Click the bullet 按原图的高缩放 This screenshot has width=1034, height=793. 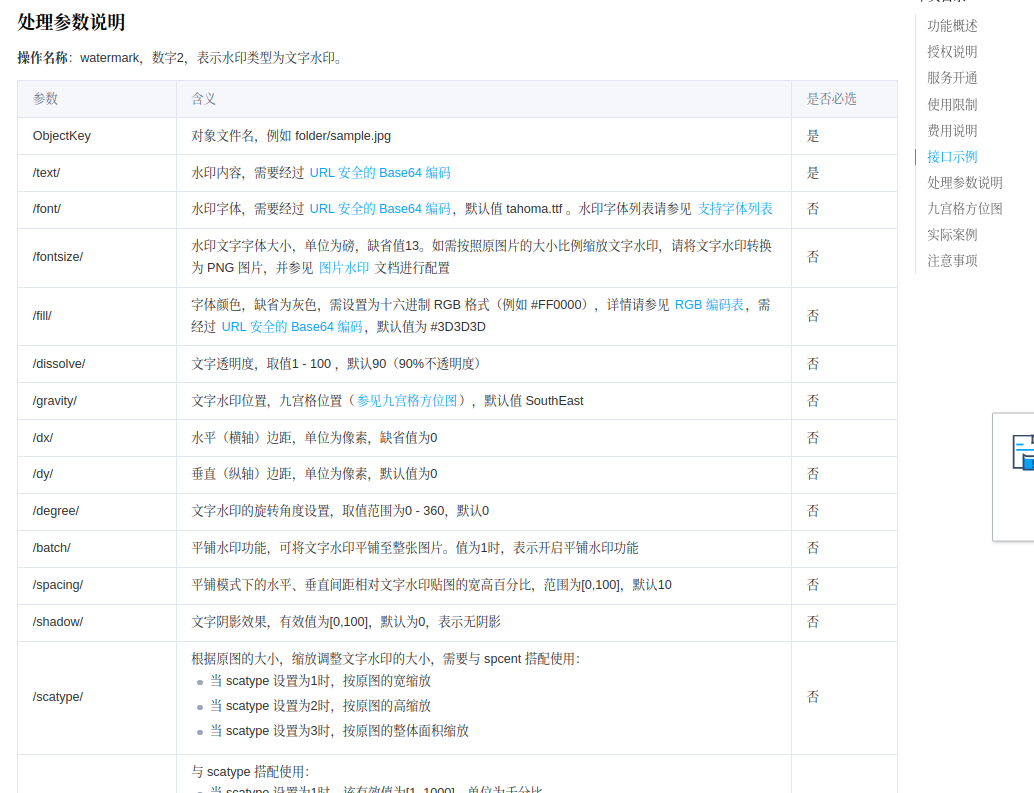(320, 706)
